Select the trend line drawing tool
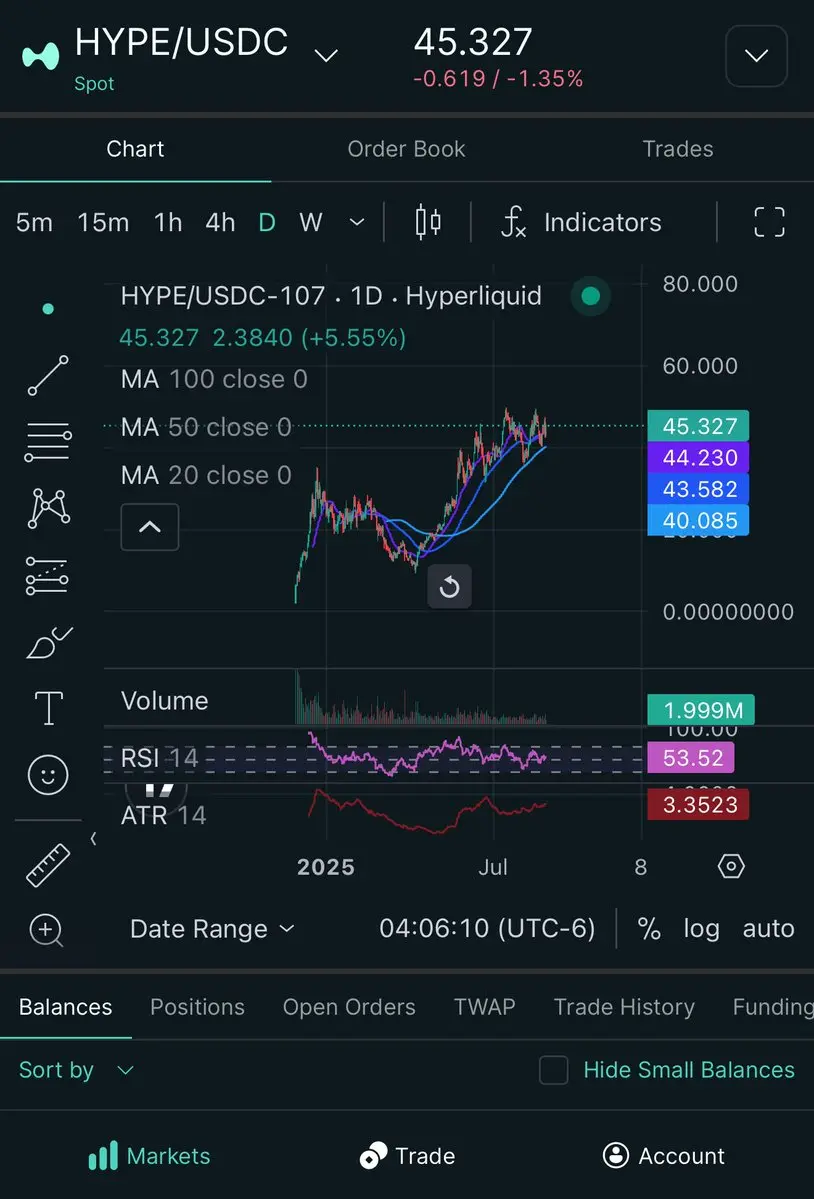The image size is (814, 1199). (48, 375)
